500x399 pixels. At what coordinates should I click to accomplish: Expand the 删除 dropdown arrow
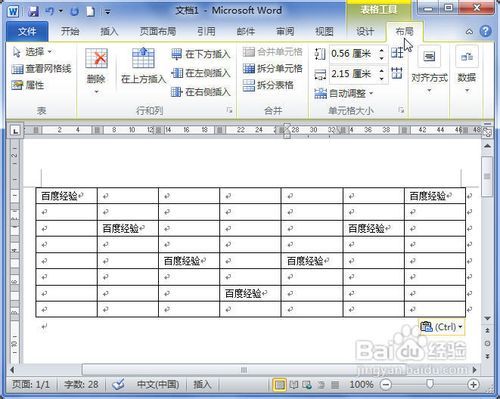click(x=96, y=91)
